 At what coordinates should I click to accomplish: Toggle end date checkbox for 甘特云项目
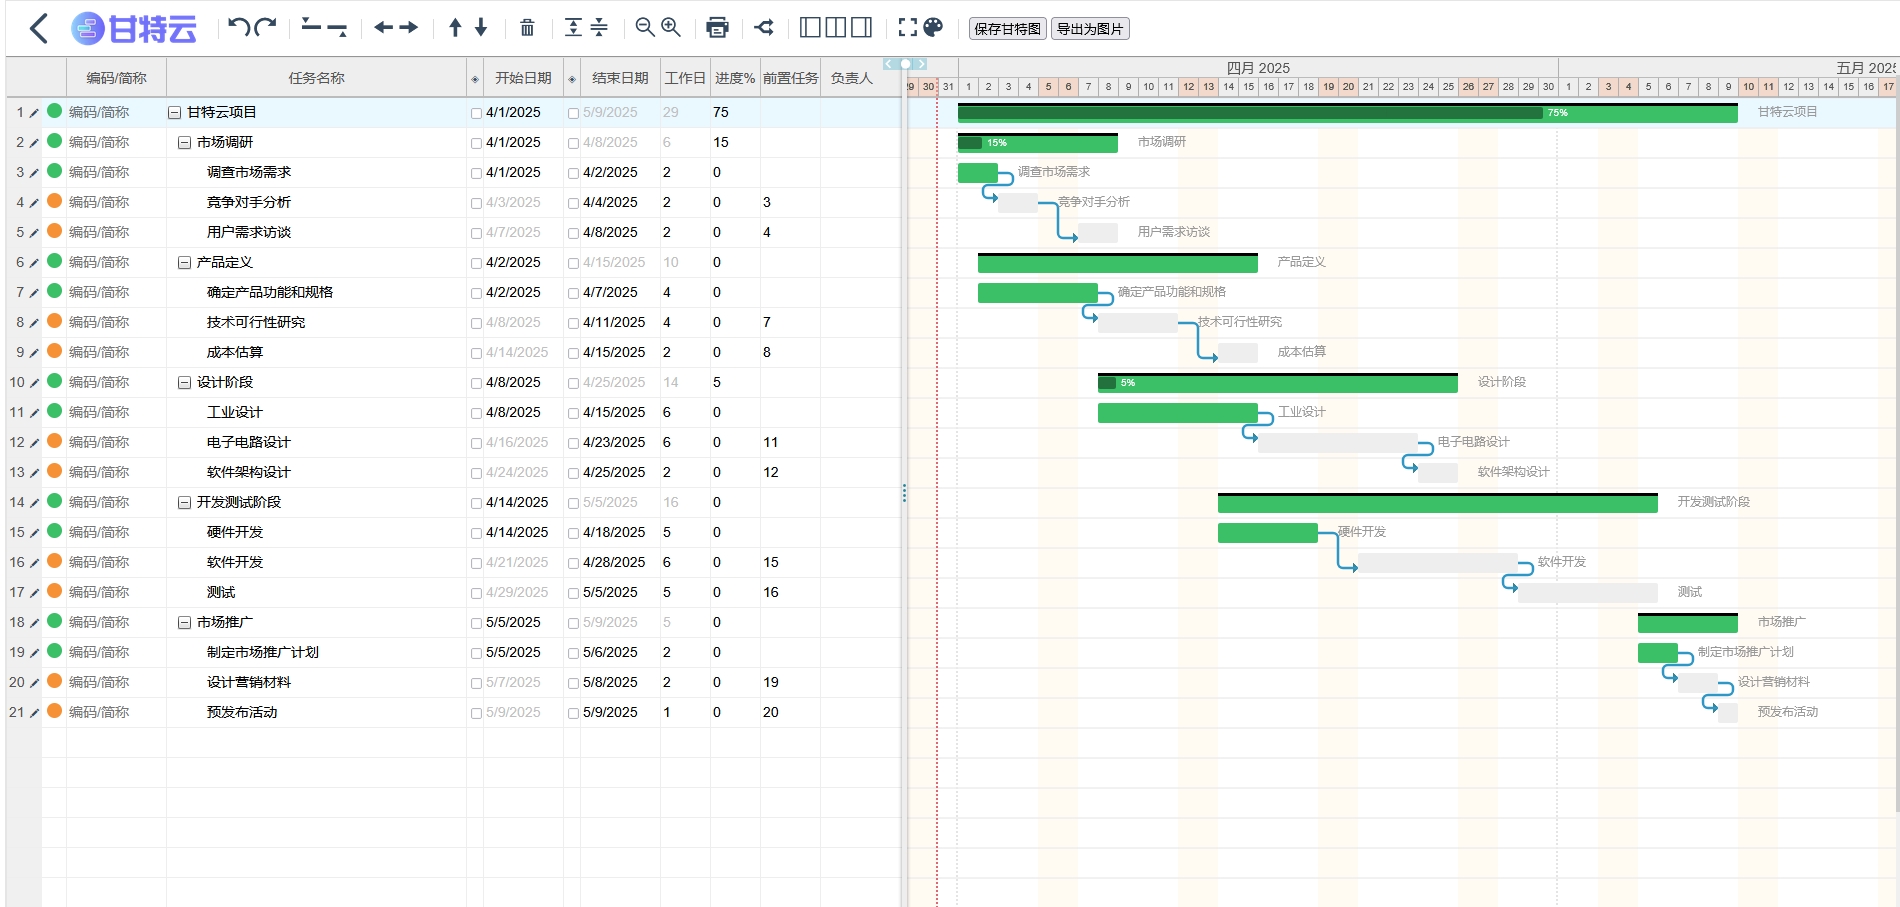(x=573, y=114)
